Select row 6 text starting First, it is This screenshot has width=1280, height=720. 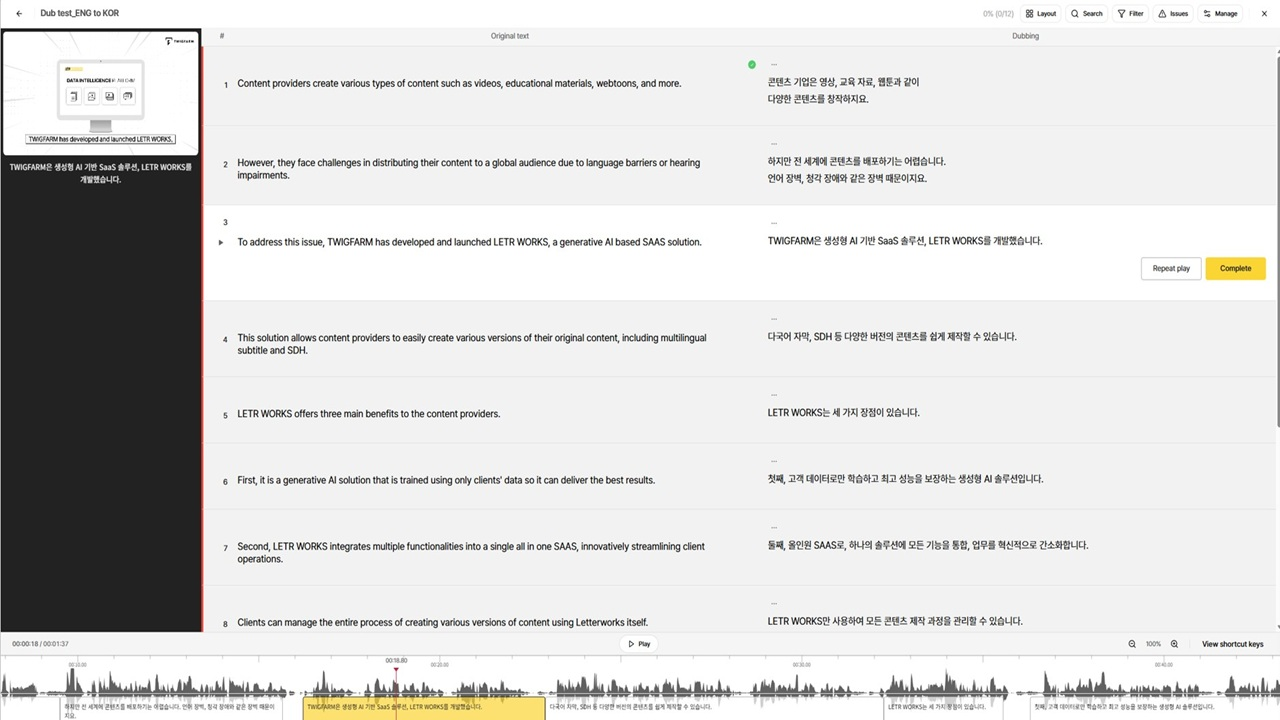pyautogui.click(x=446, y=480)
